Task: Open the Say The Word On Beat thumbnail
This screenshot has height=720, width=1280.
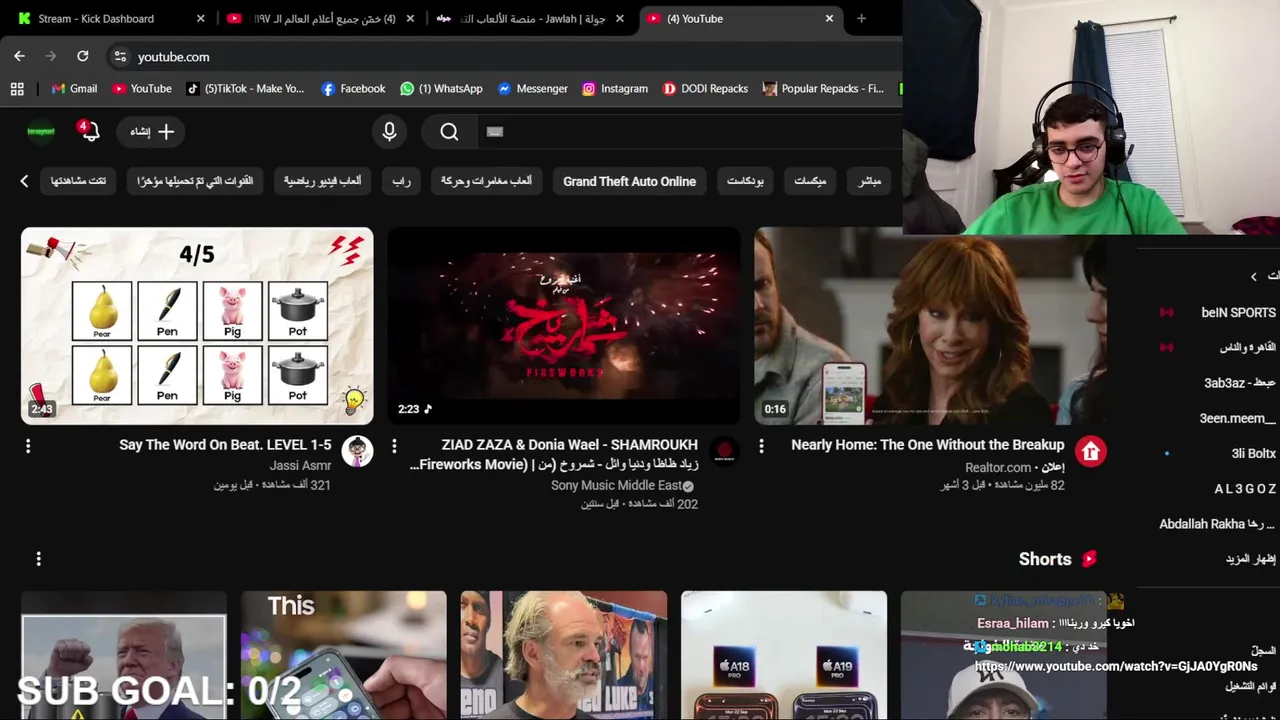Action: pyautogui.click(x=197, y=326)
